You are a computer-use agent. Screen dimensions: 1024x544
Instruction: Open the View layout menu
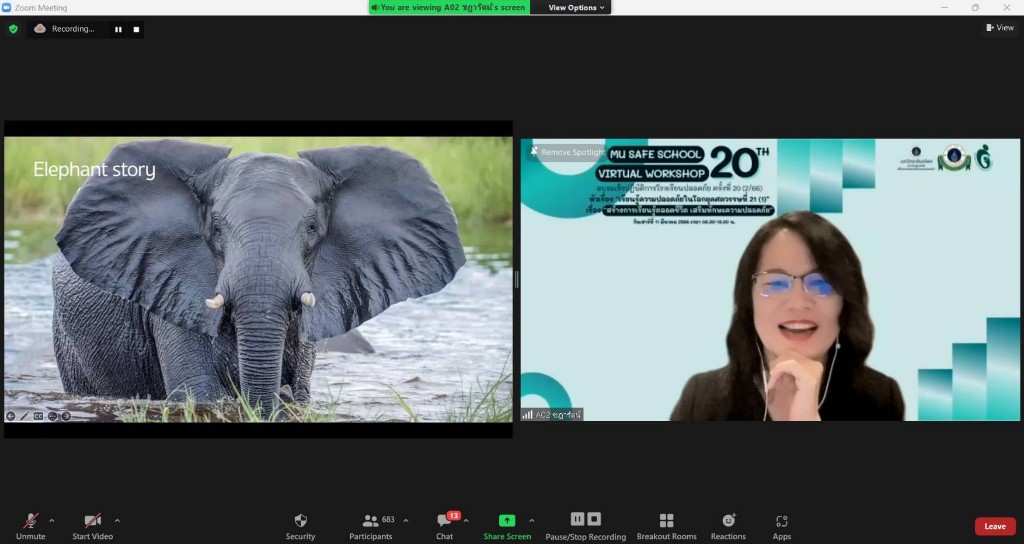click(x=999, y=28)
